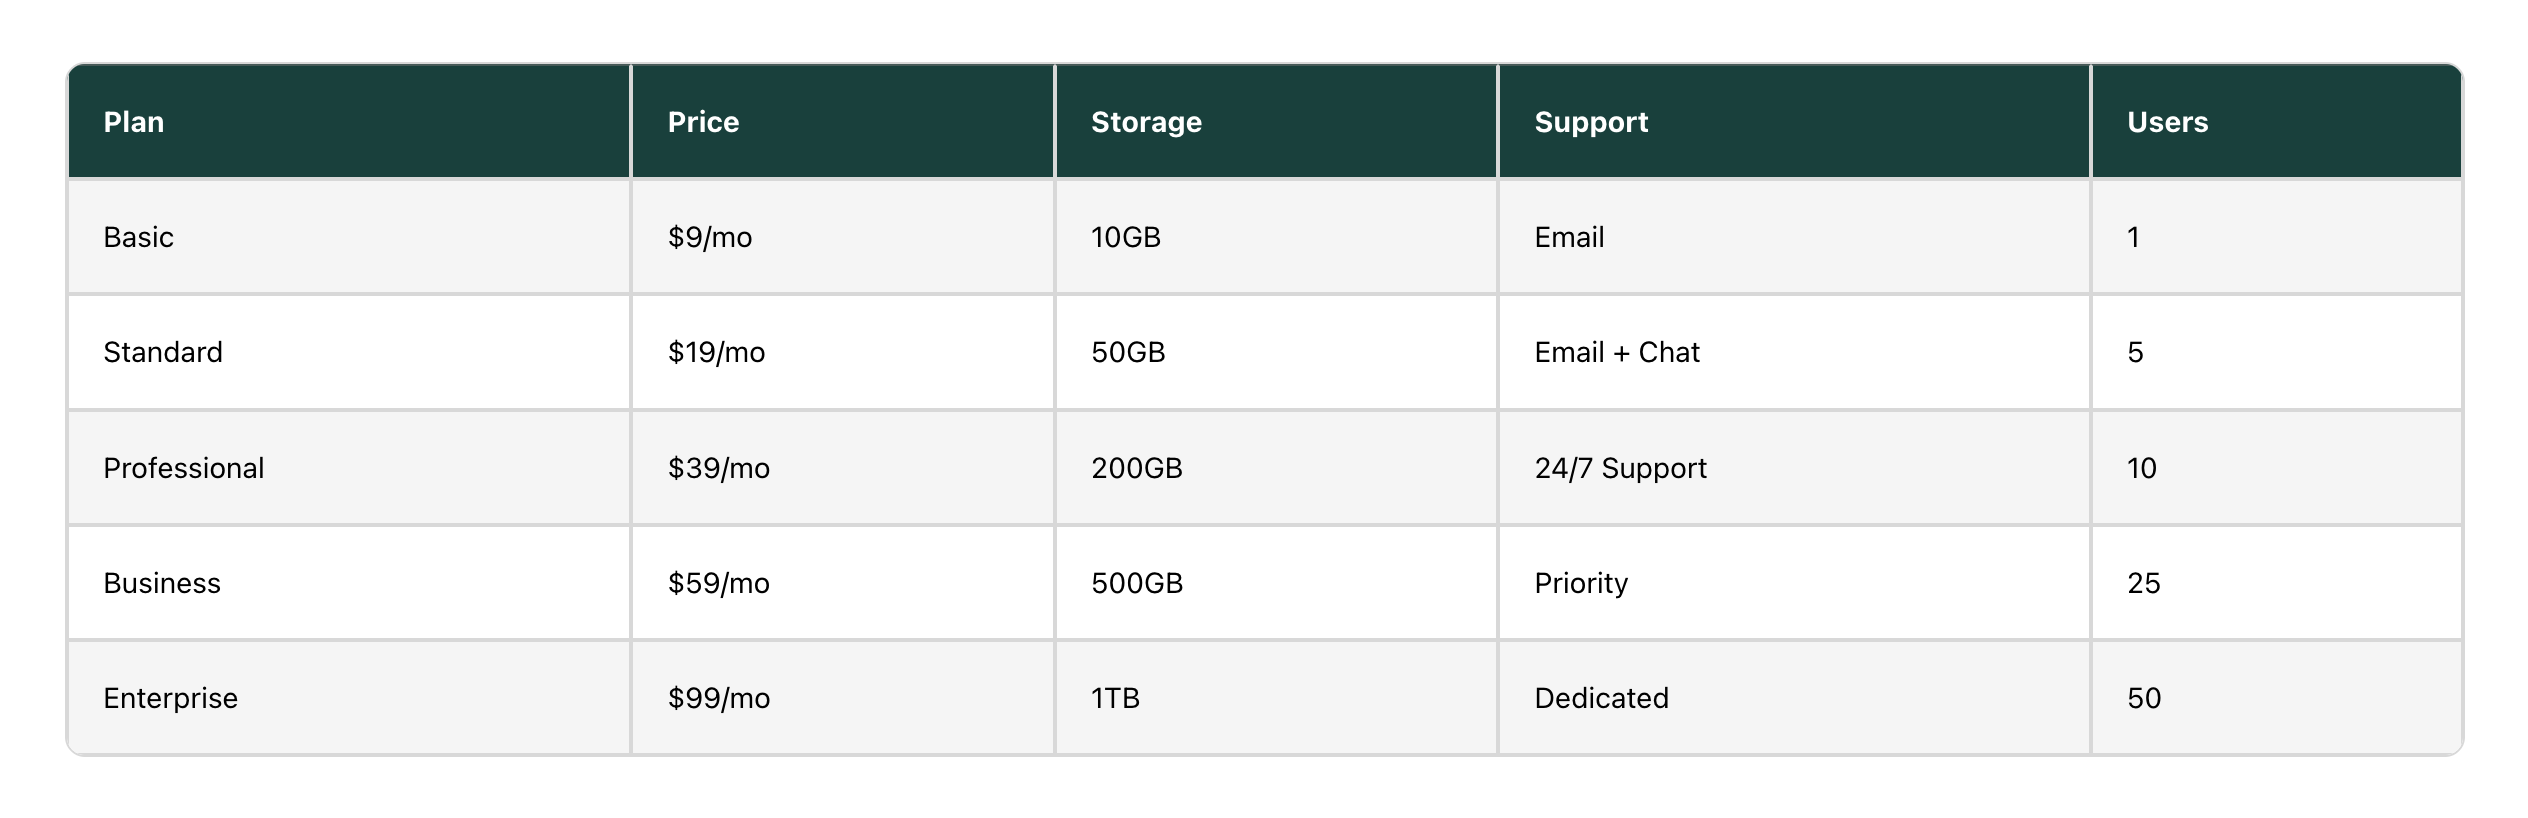
Task: Click the 24/7 Support cell
Action: 1794,468
